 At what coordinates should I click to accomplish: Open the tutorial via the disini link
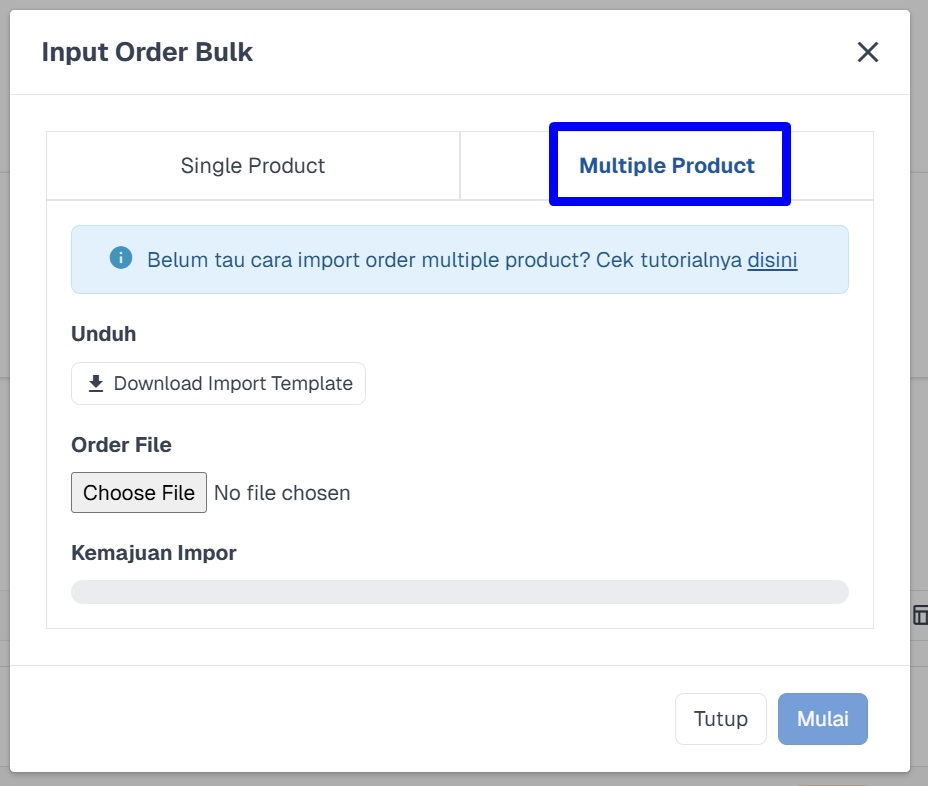[x=772, y=260]
